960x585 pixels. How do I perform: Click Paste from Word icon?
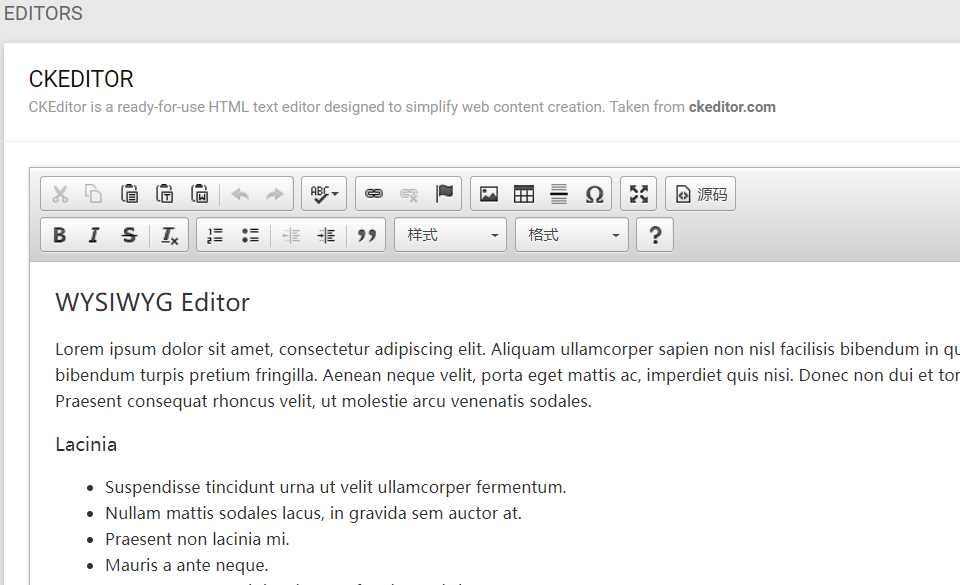click(200, 194)
